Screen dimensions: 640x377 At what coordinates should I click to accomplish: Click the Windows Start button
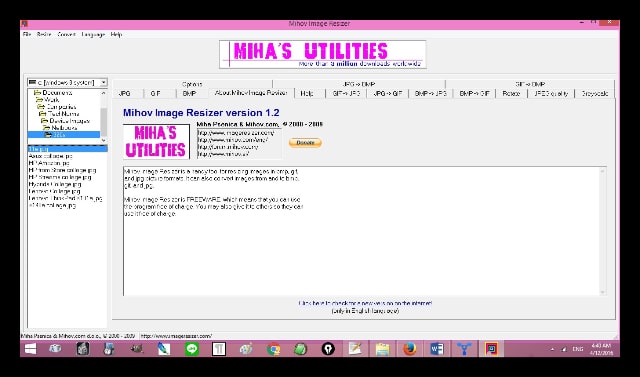pyautogui.click(x=30, y=349)
